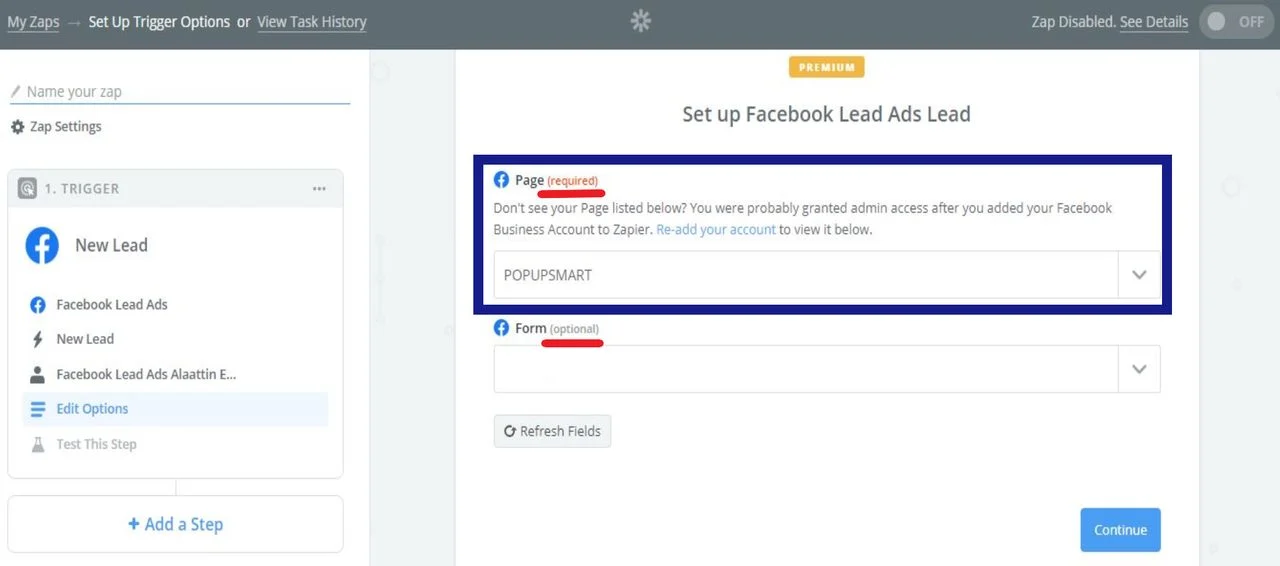Click trigger step icon in header
This screenshot has width=1280, height=566.
[x=27, y=188]
